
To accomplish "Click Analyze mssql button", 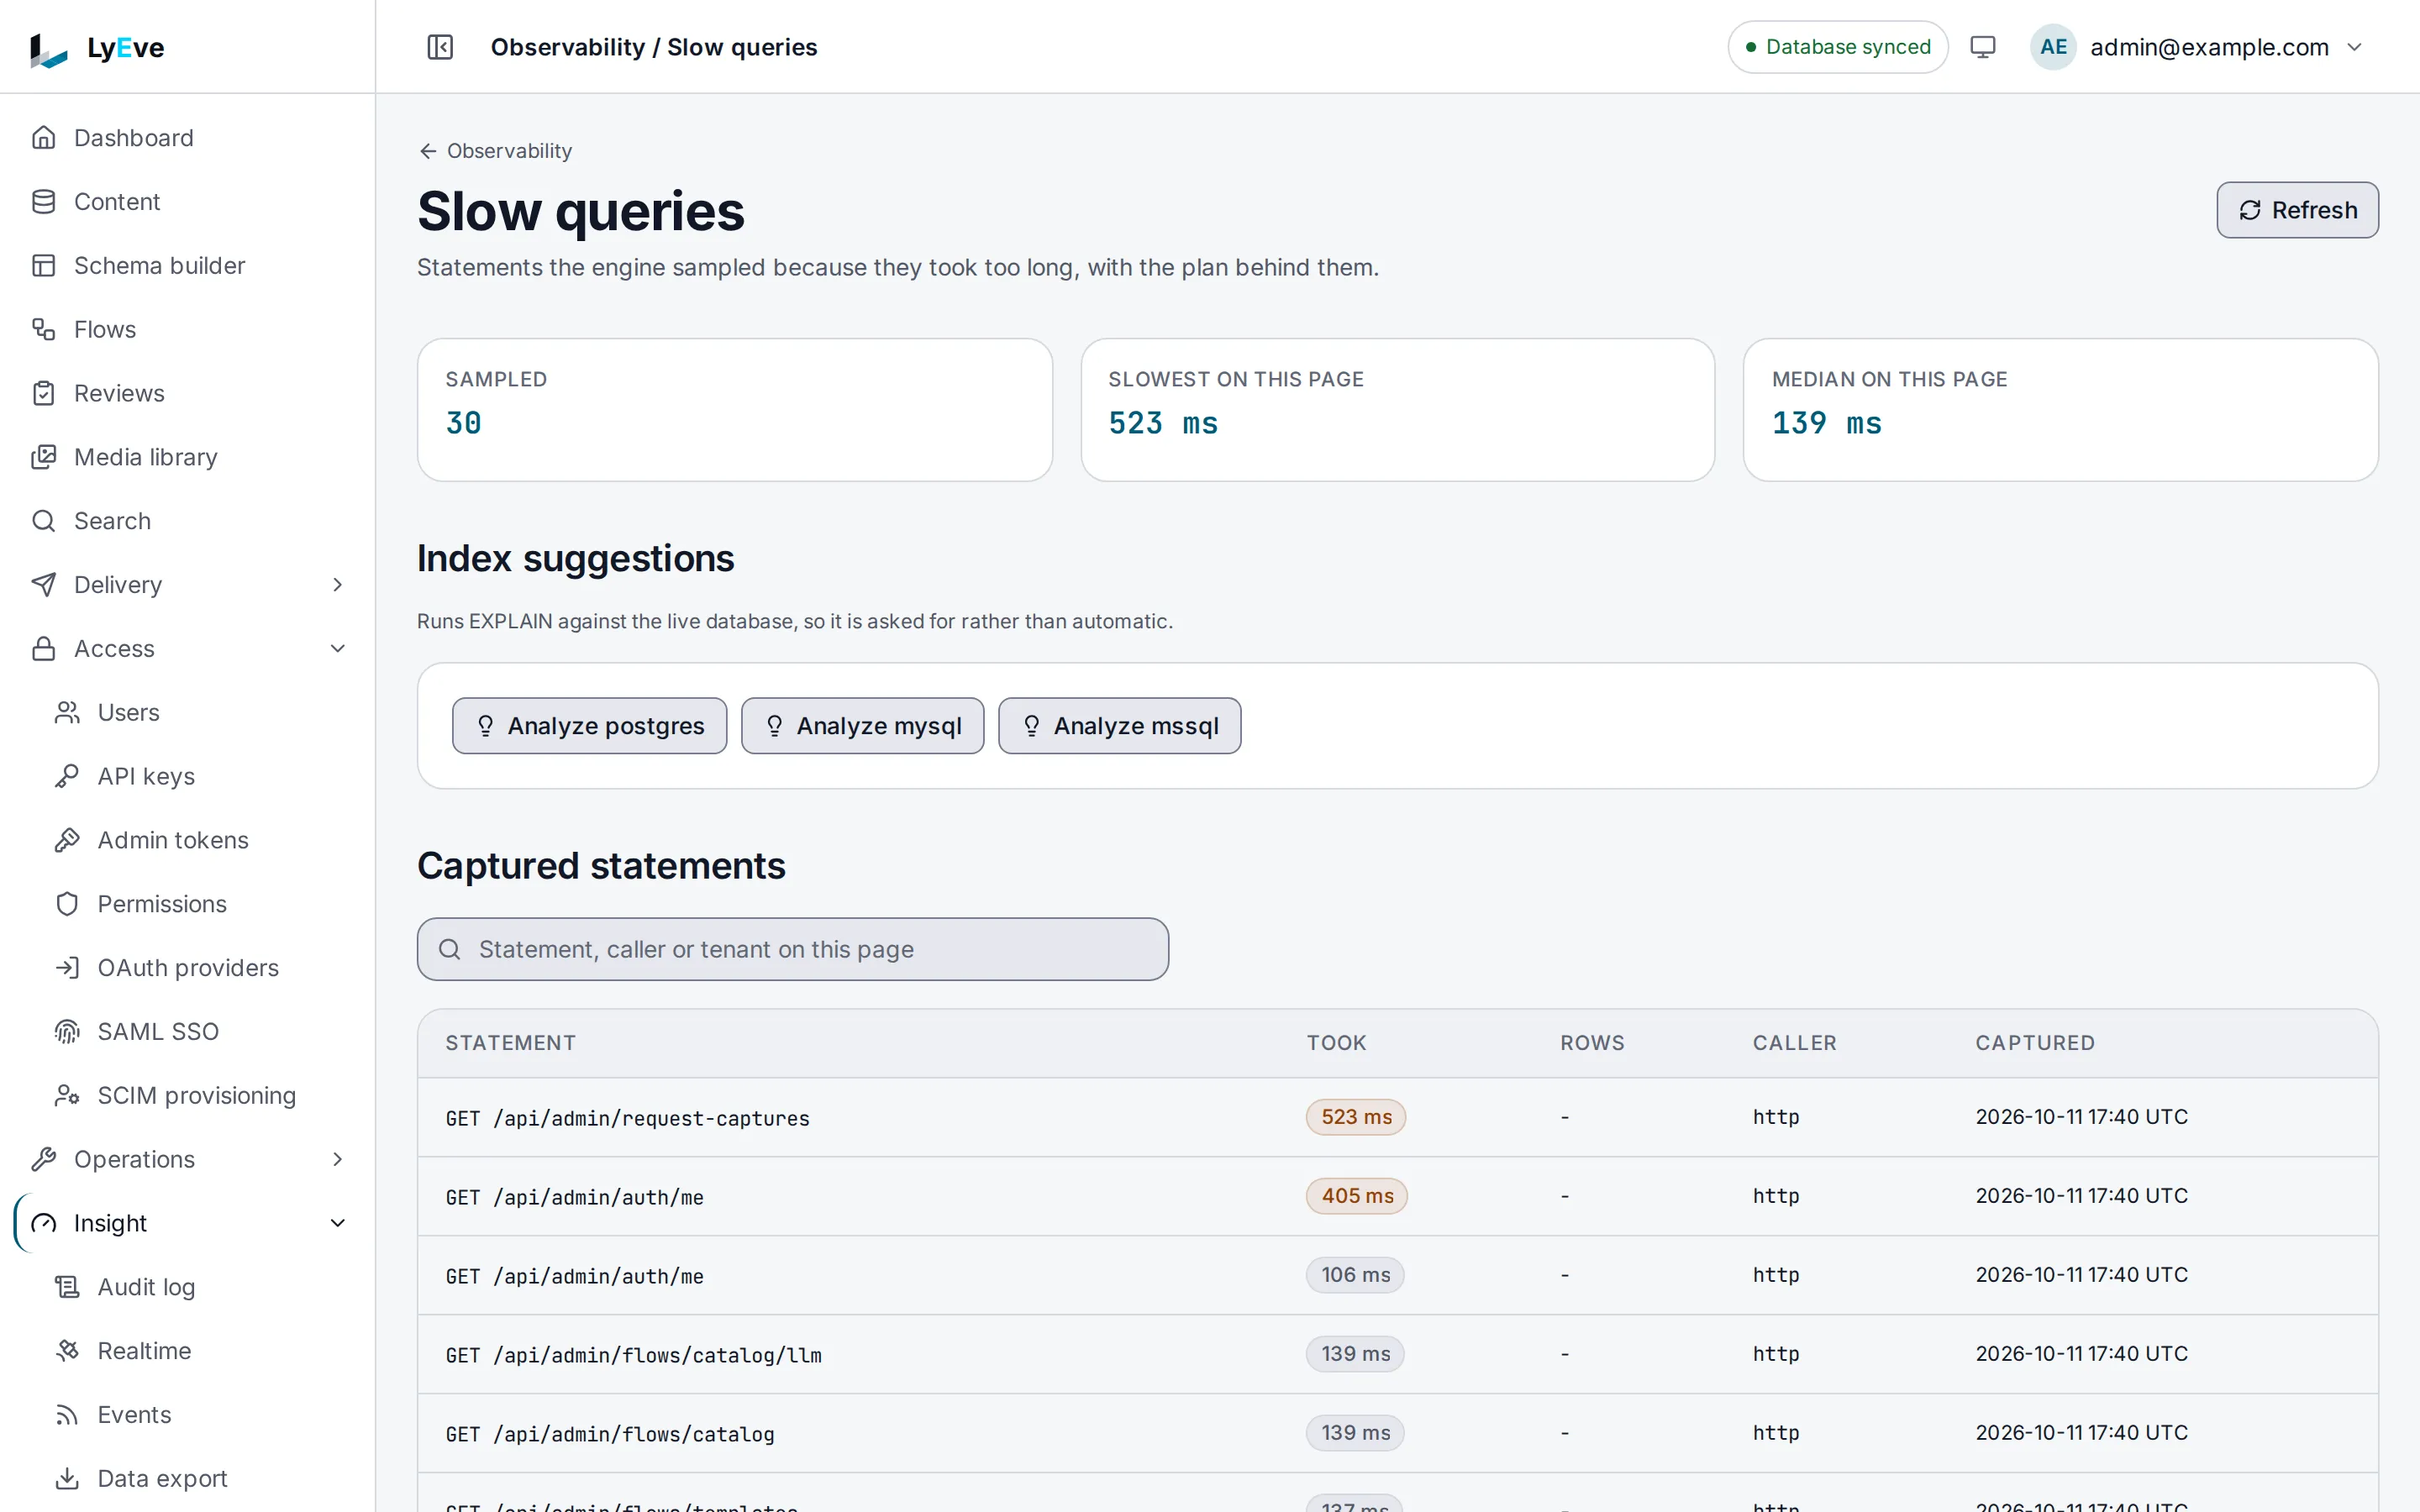I will [1119, 726].
